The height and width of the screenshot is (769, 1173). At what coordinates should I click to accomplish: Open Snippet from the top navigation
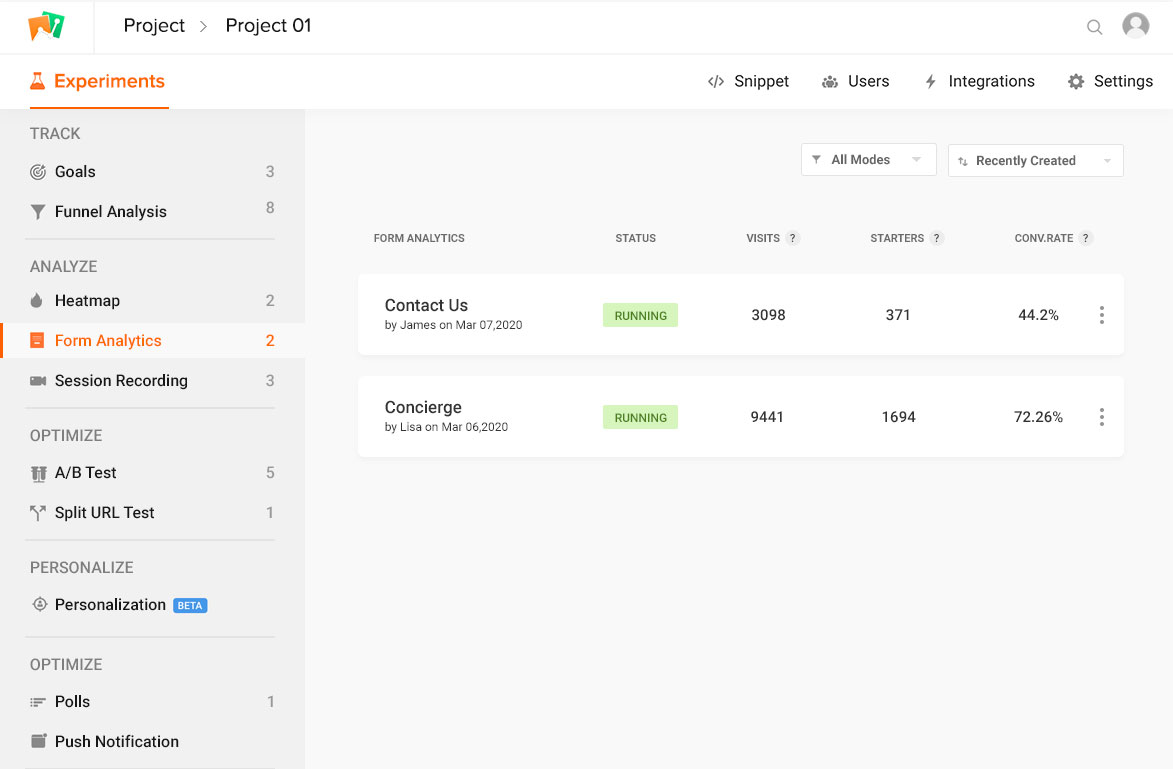[748, 82]
